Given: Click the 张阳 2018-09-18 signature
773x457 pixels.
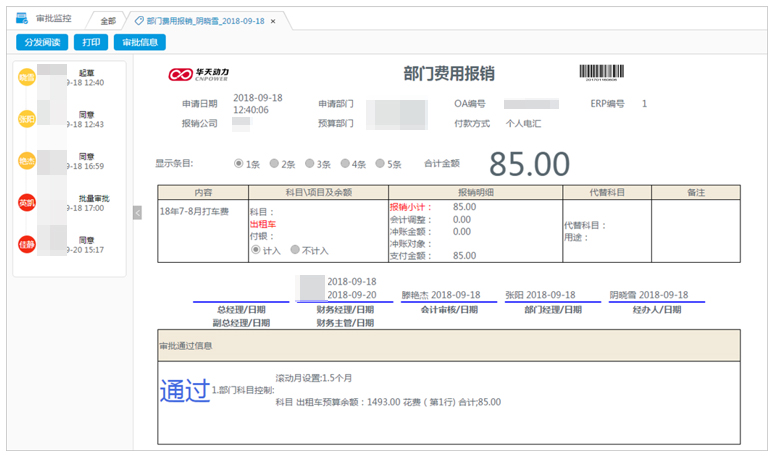Looking at the screenshot, I should point(540,295).
